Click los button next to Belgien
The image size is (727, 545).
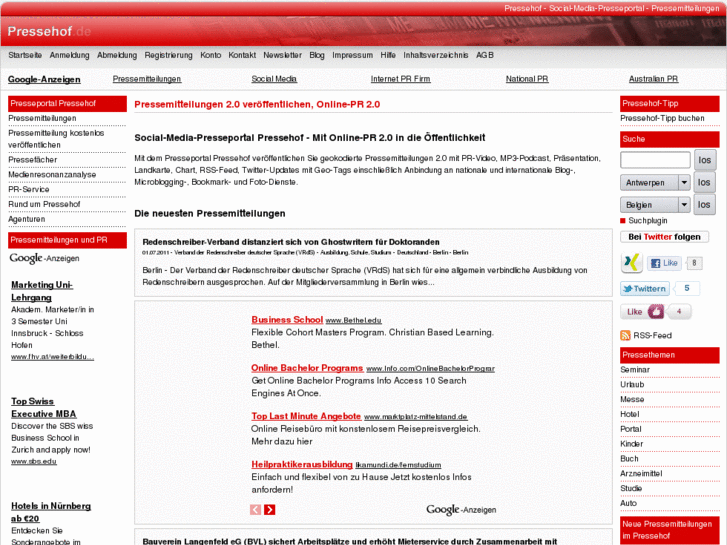pyautogui.click(x=705, y=205)
